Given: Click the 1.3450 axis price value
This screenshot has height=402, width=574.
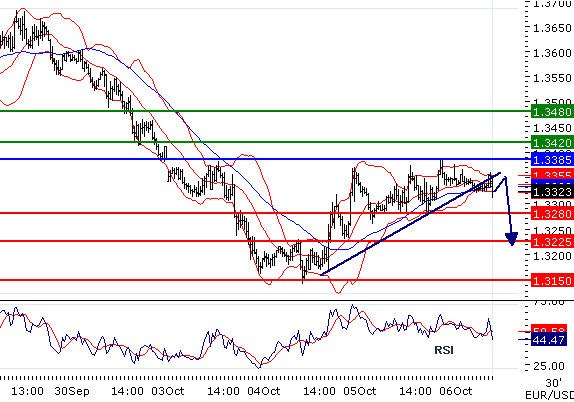Looking at the screenshot, I should coord(552,128).
